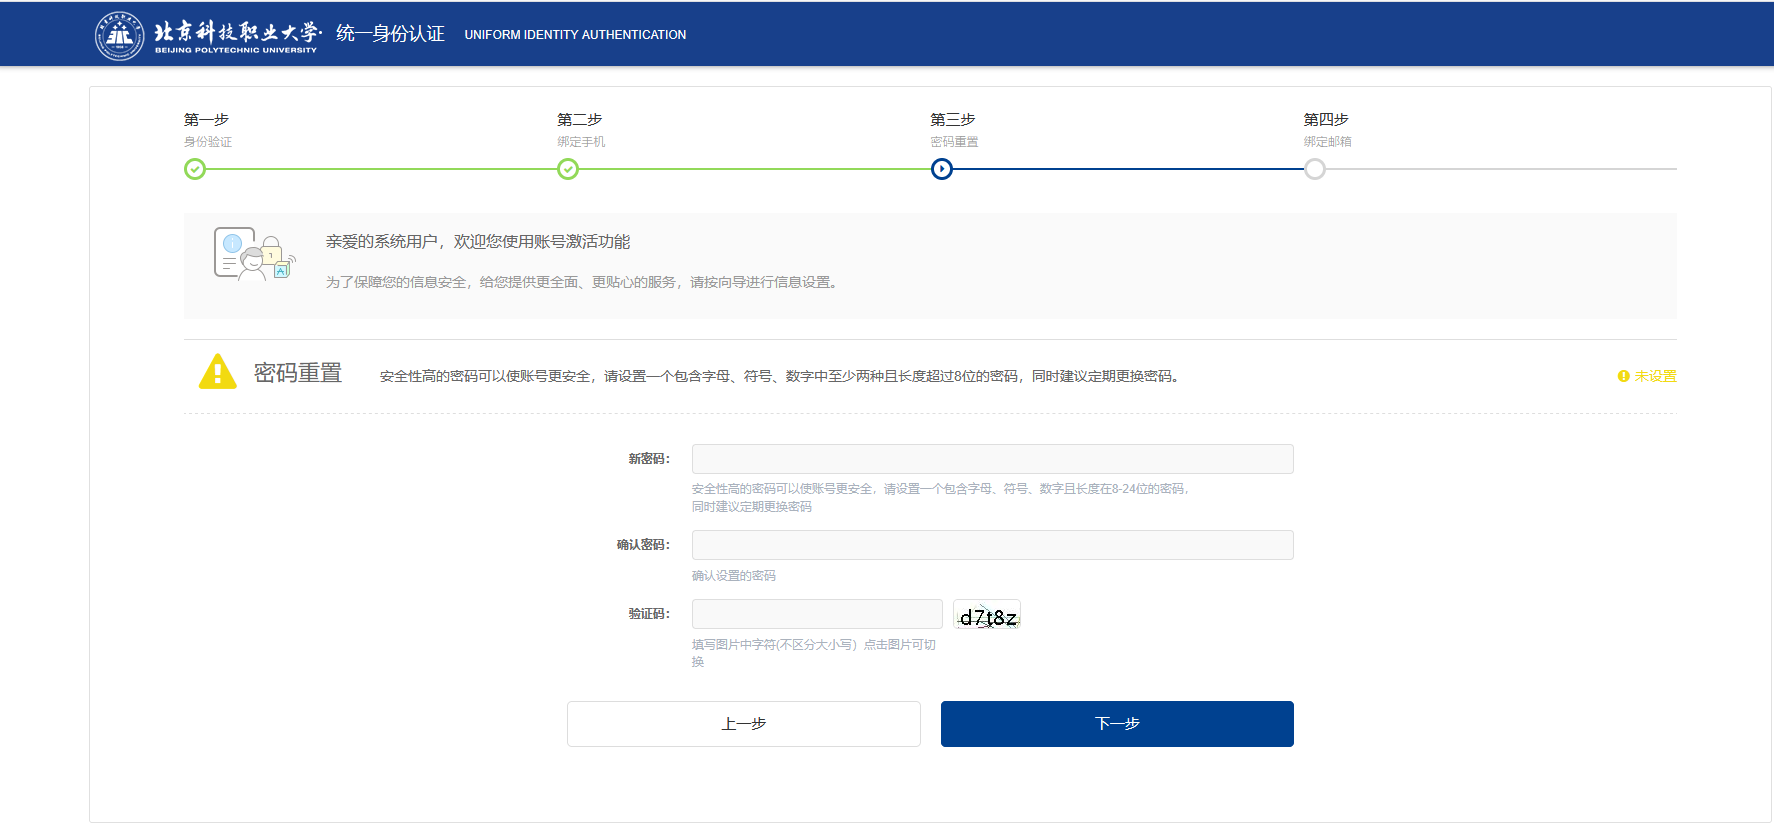Select the 第一步 step label
This screenshot has height=837, width=1774.
tap(206, 119)
